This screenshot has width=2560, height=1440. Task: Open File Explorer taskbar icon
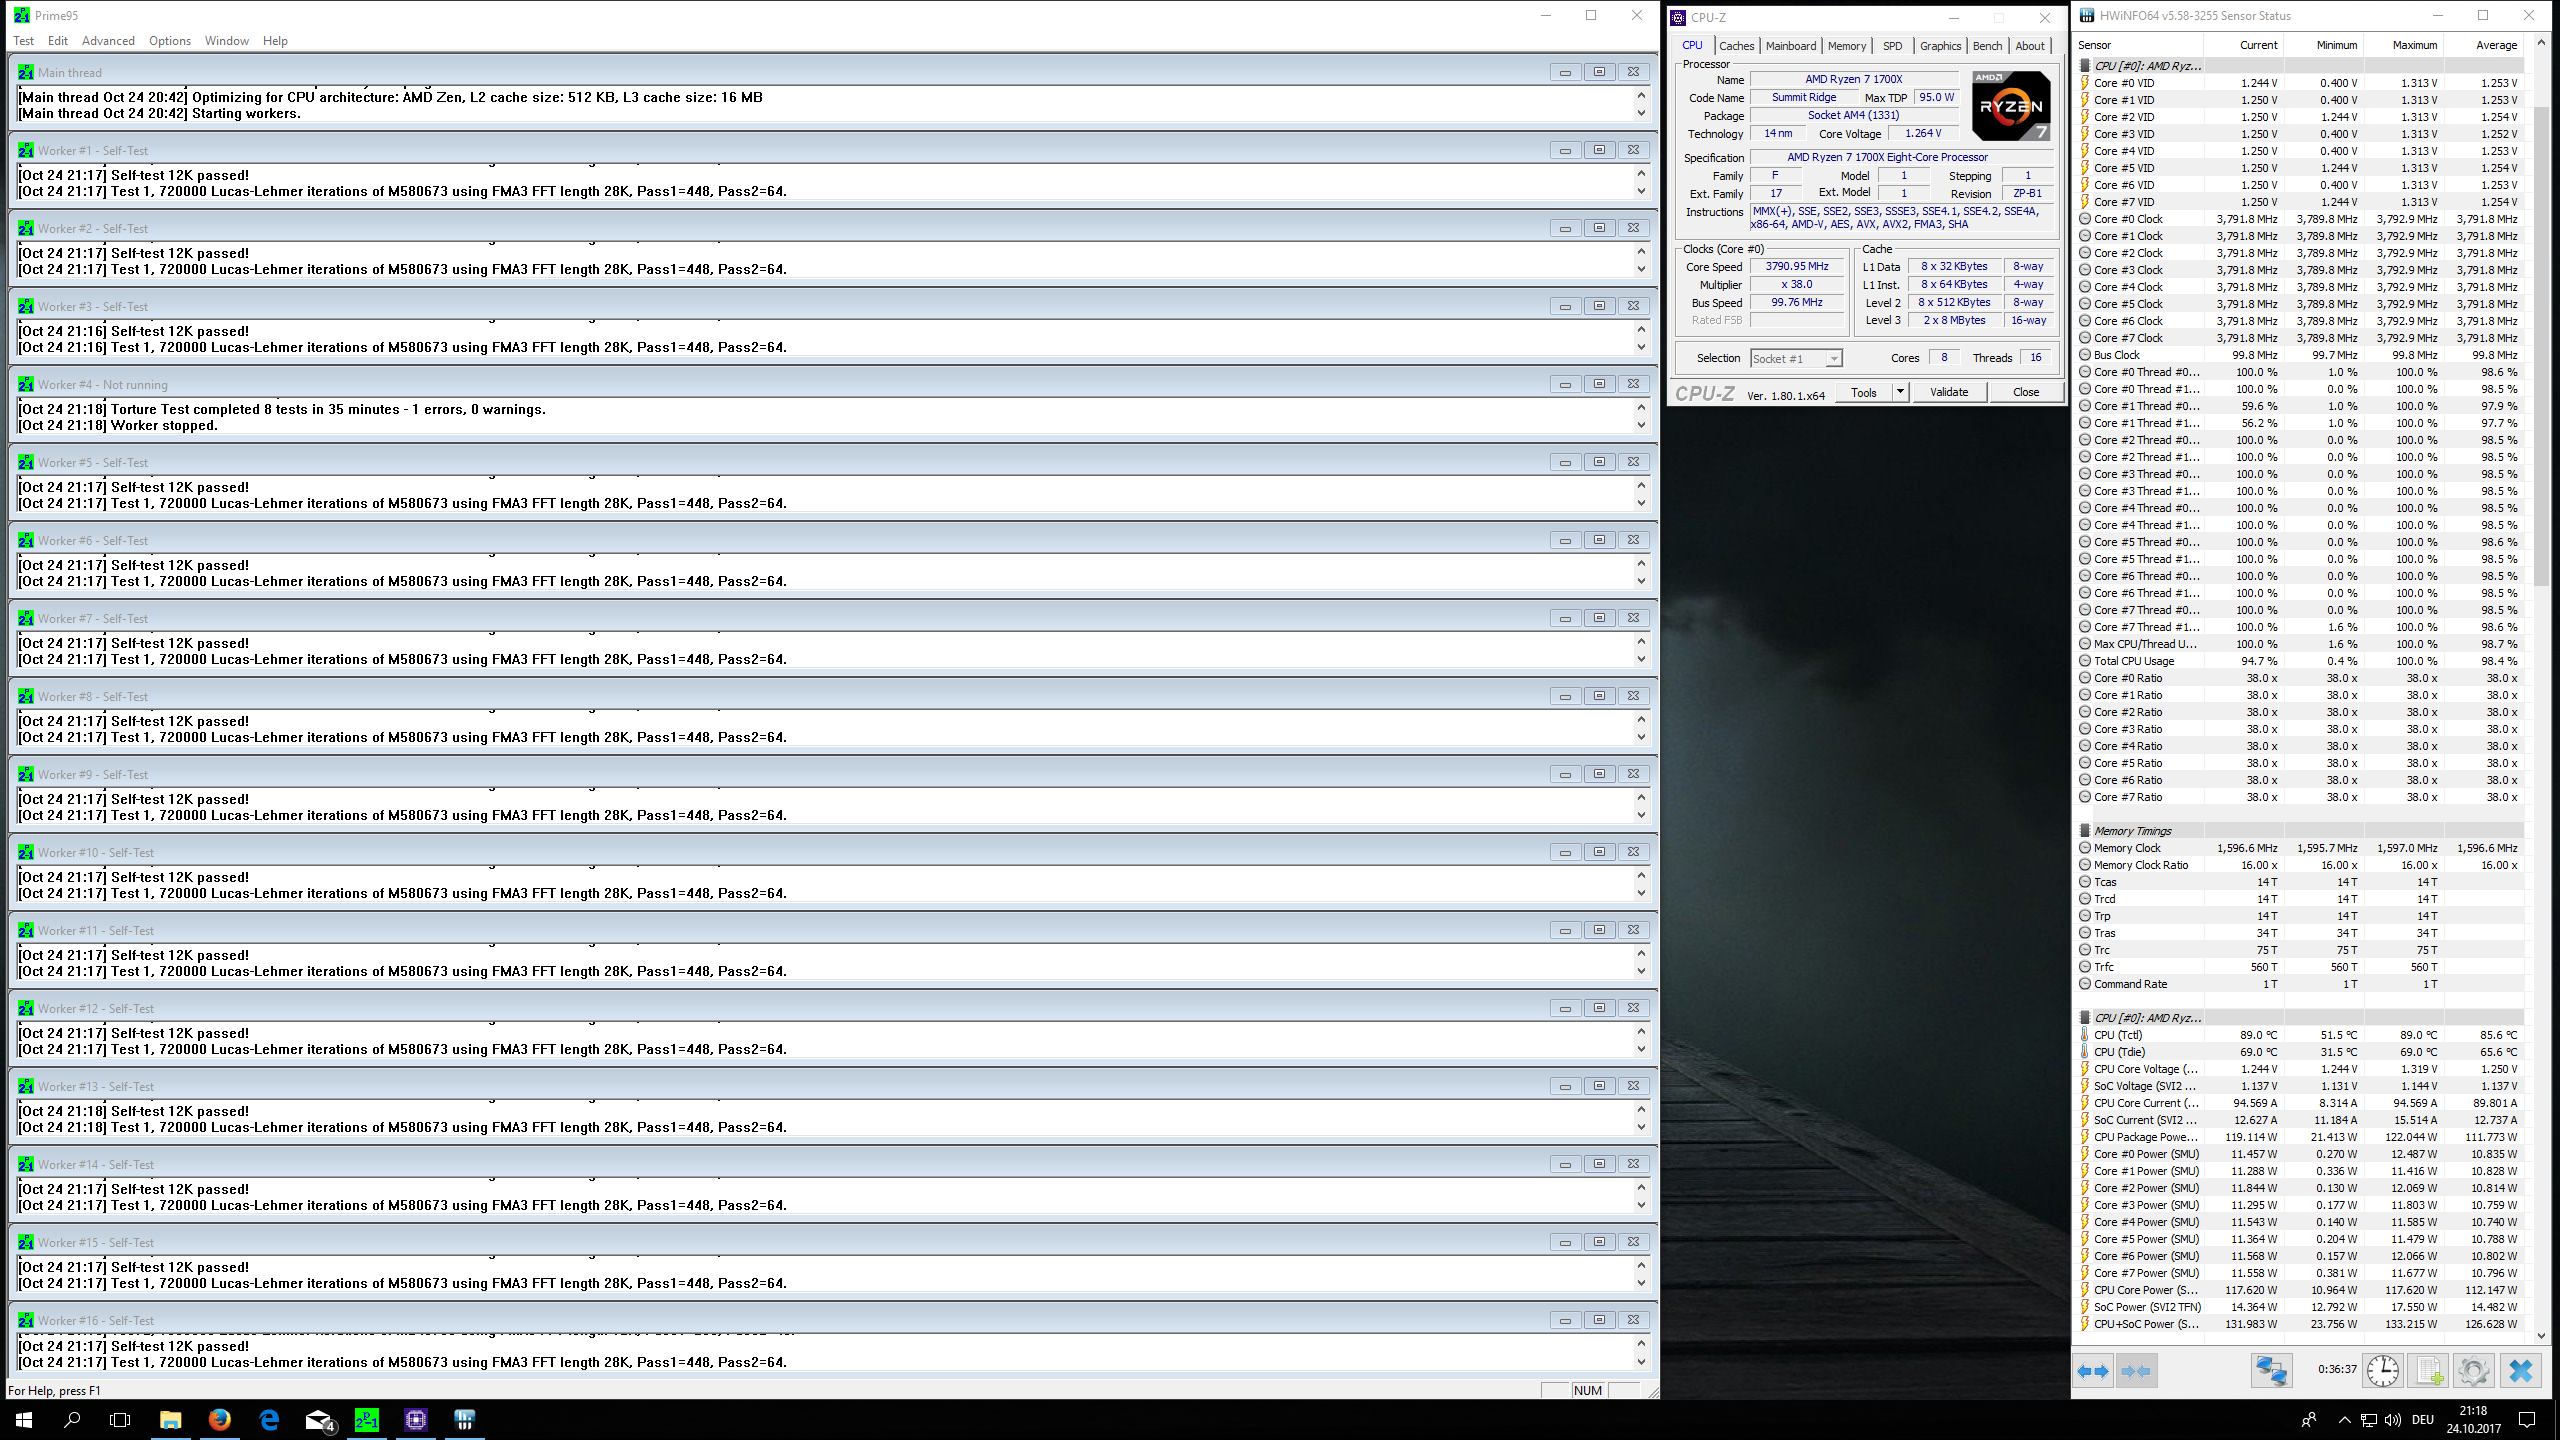pos(170,1419)
